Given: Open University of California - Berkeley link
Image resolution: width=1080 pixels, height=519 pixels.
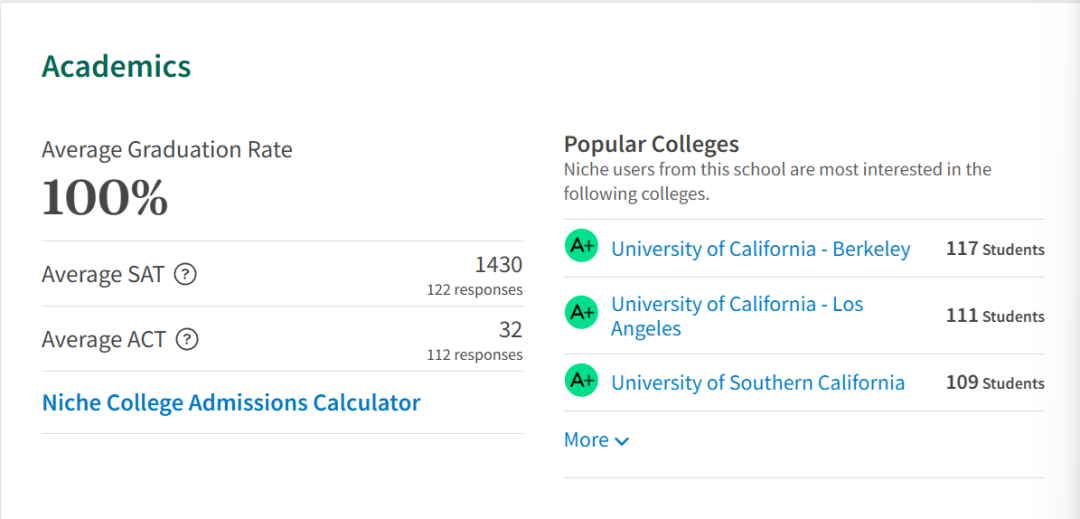Looking at the screenshot, I should [761, 248].
